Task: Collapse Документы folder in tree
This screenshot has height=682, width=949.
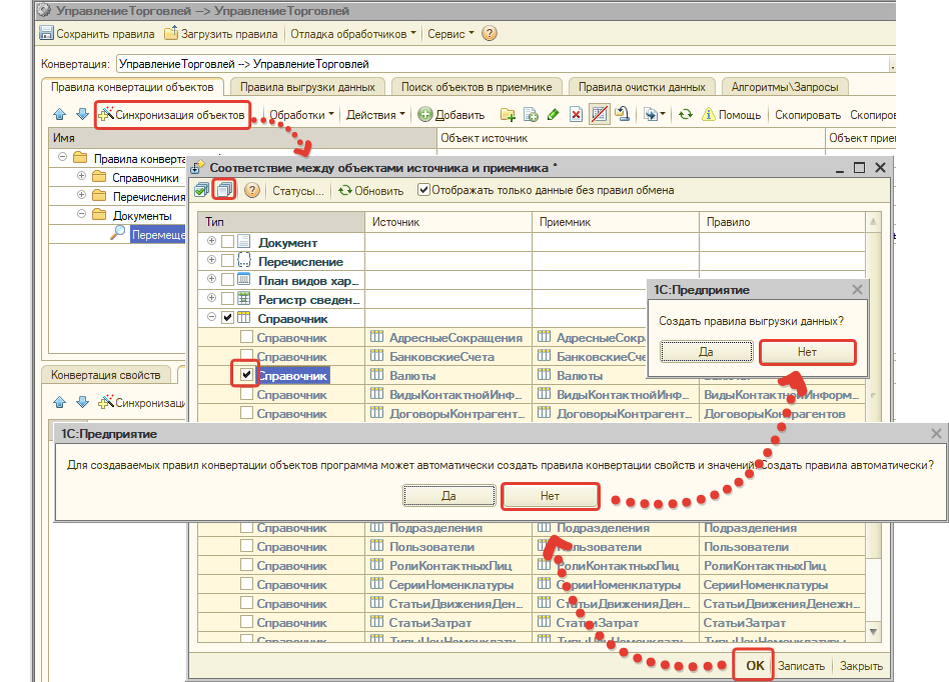Action: (81, 214)
